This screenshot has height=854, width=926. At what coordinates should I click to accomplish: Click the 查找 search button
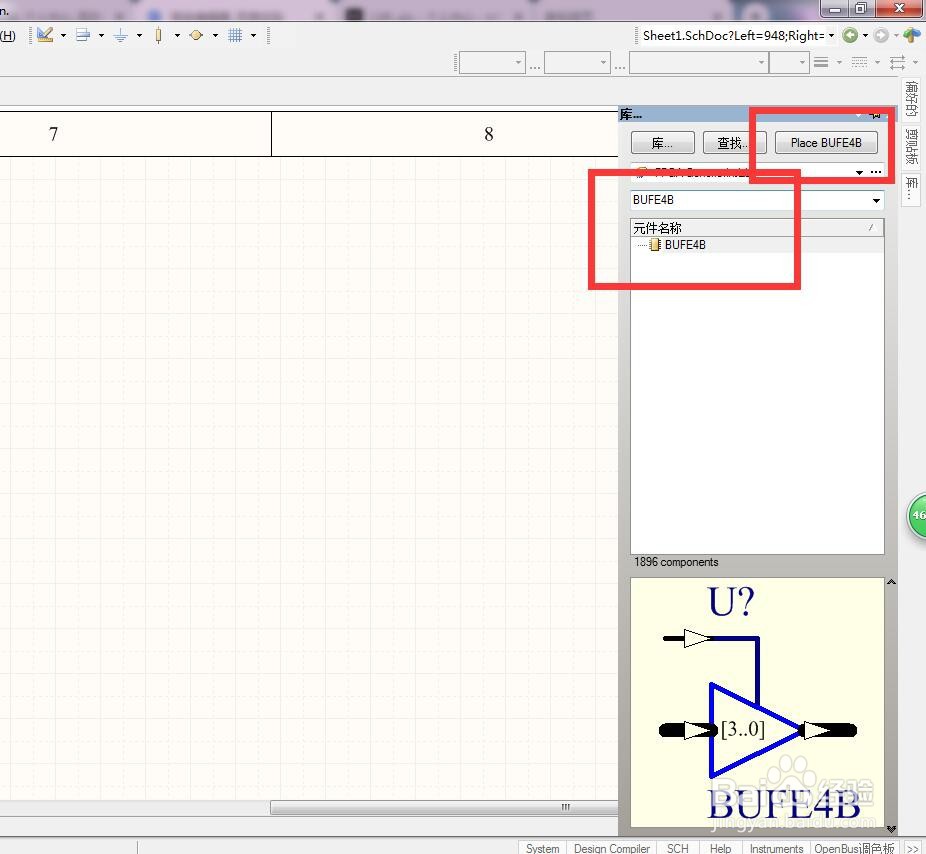[x=734, y=143]
